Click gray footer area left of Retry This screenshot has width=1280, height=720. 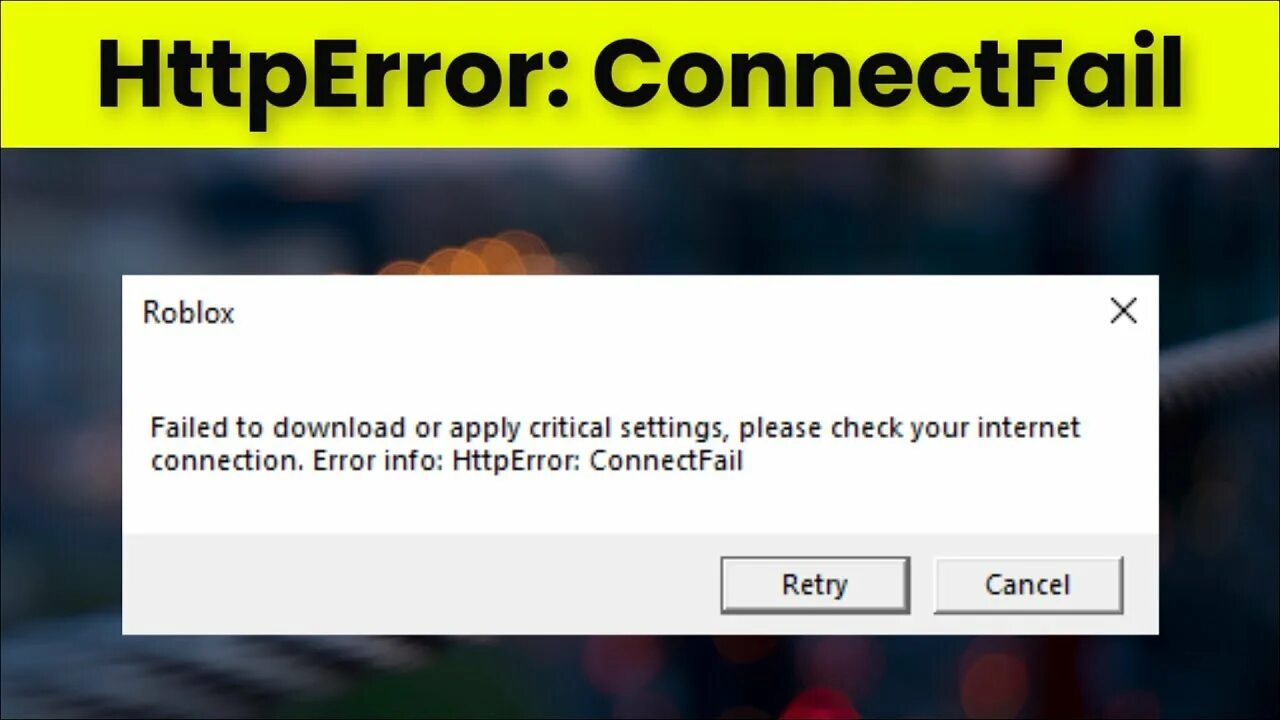pos(420,585)
